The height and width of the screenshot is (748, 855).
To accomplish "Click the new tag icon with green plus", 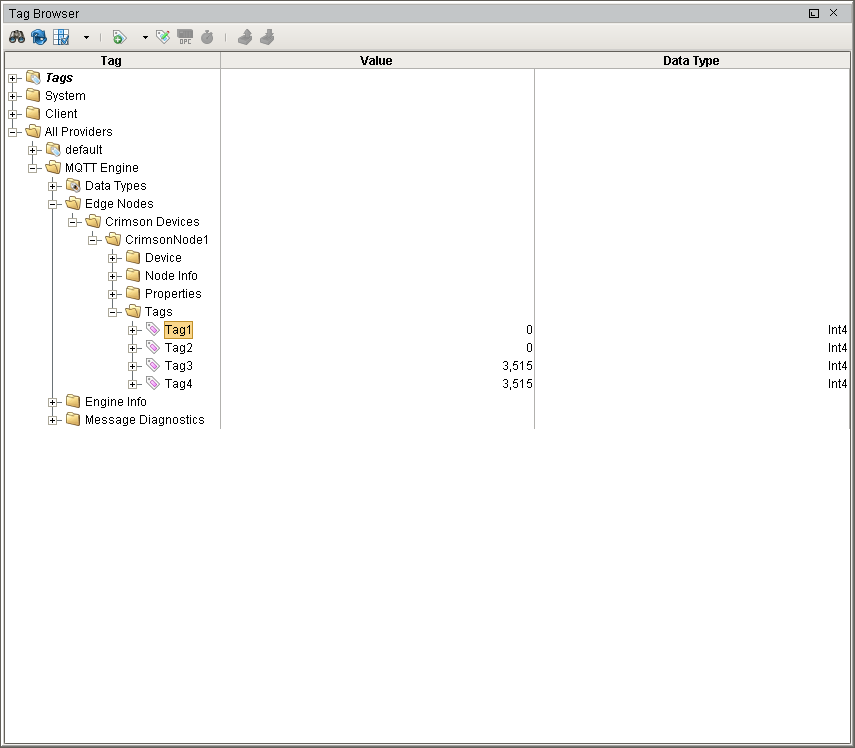I will tap(119, 37).
